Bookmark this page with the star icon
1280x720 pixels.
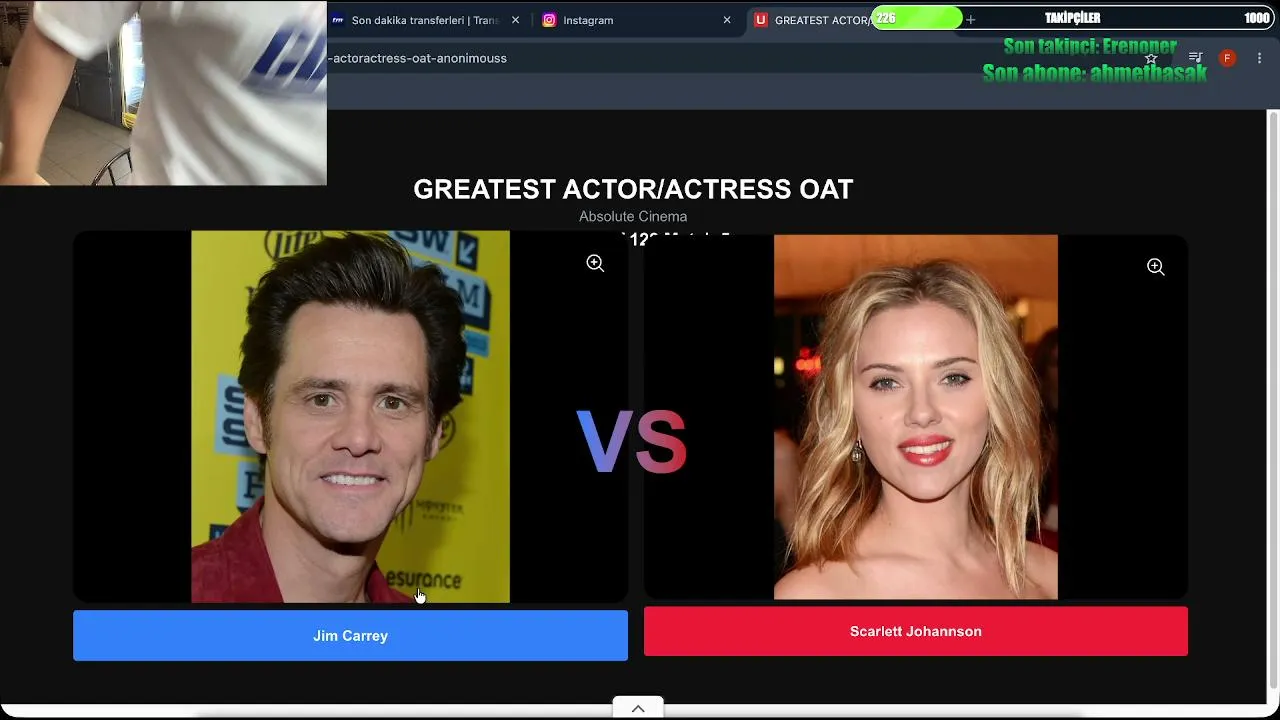1151,59
